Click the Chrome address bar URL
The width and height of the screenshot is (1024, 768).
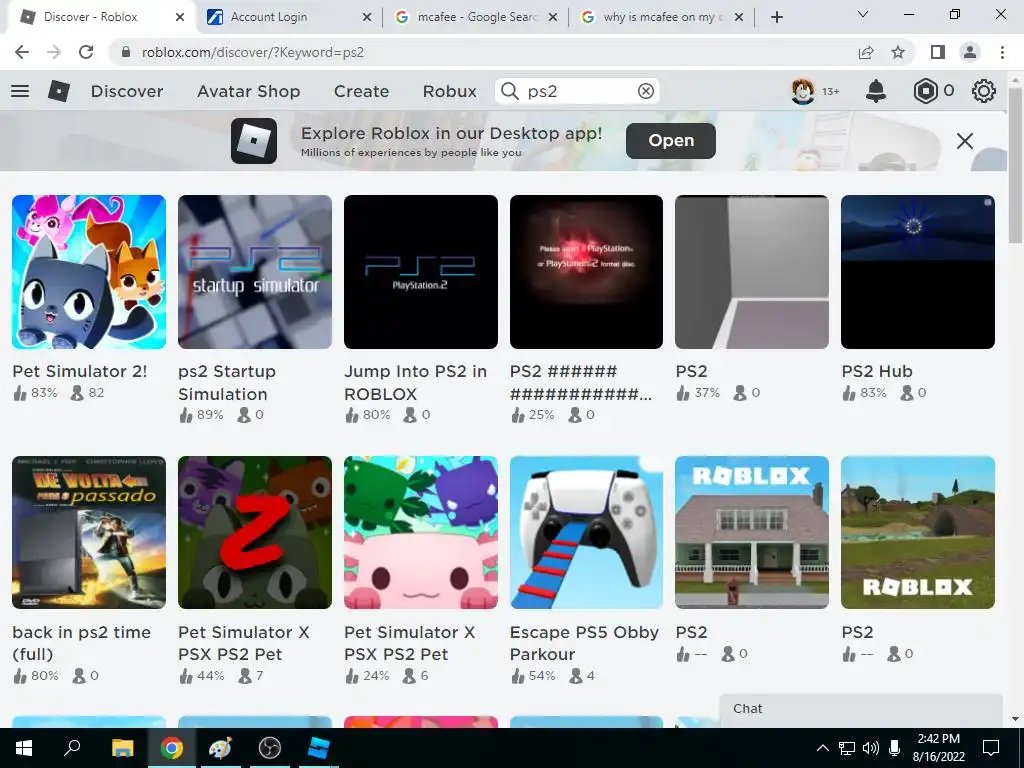[x=253, y=52]
